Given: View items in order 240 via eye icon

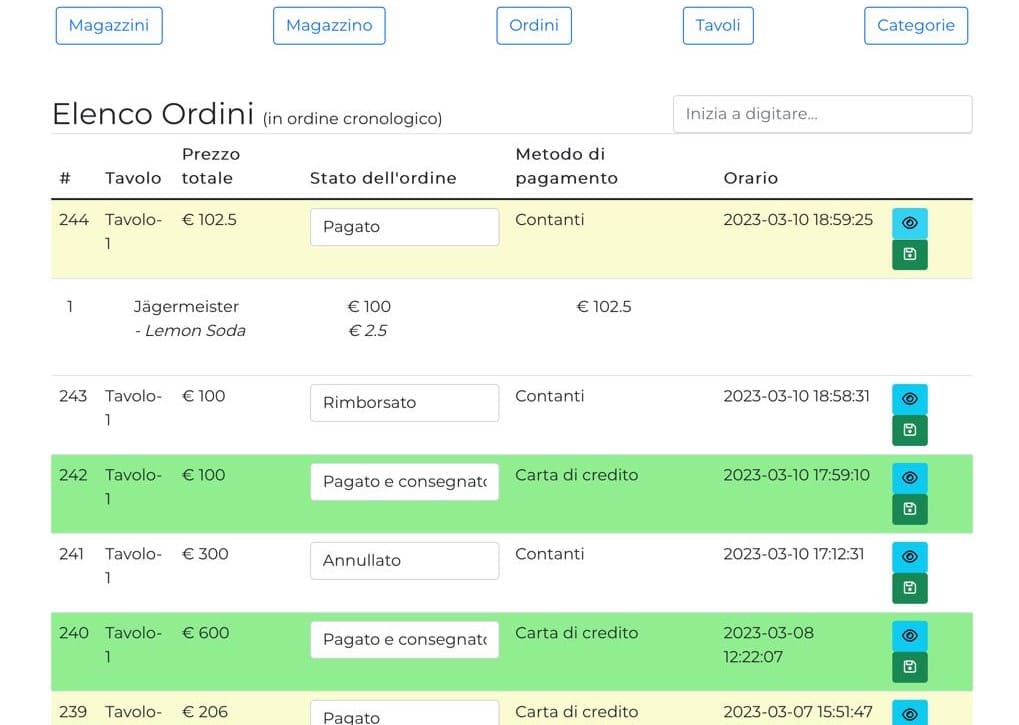Looking at the screenshot, I should [909, 636].
